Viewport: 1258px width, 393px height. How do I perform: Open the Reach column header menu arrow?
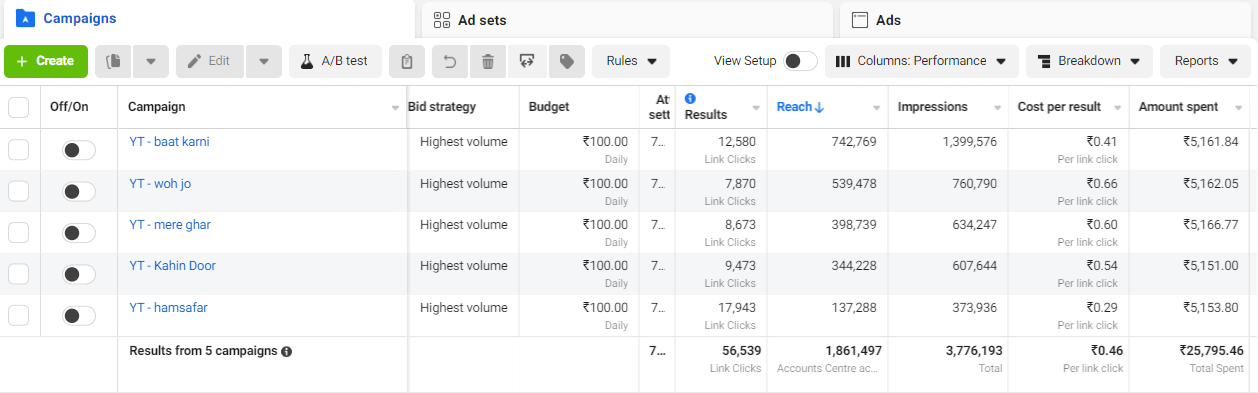877,108
